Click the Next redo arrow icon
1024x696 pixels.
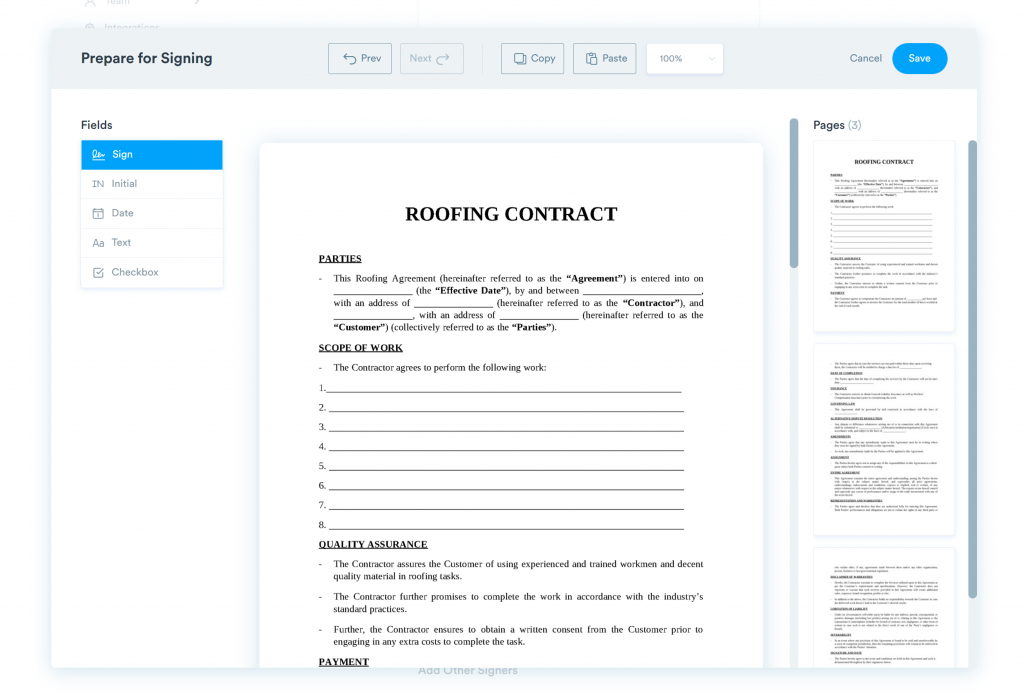click(443, 58)
